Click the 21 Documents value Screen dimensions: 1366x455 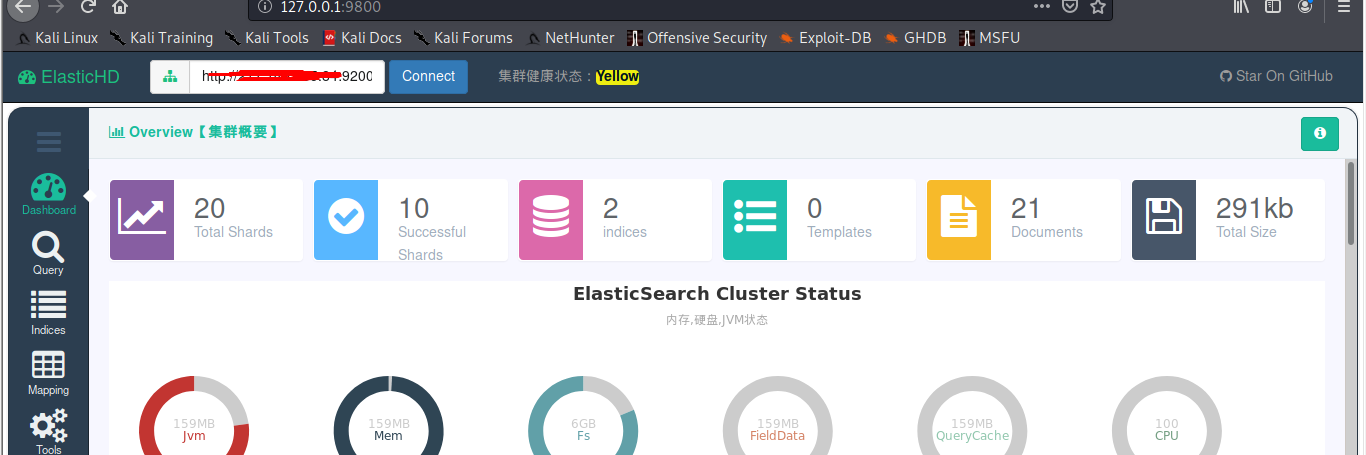(1026, 208)
